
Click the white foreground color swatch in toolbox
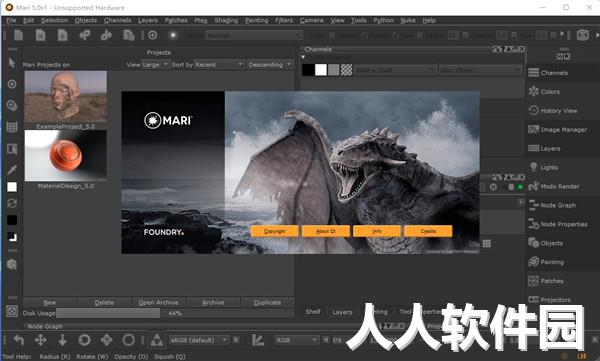coord(12,187)
